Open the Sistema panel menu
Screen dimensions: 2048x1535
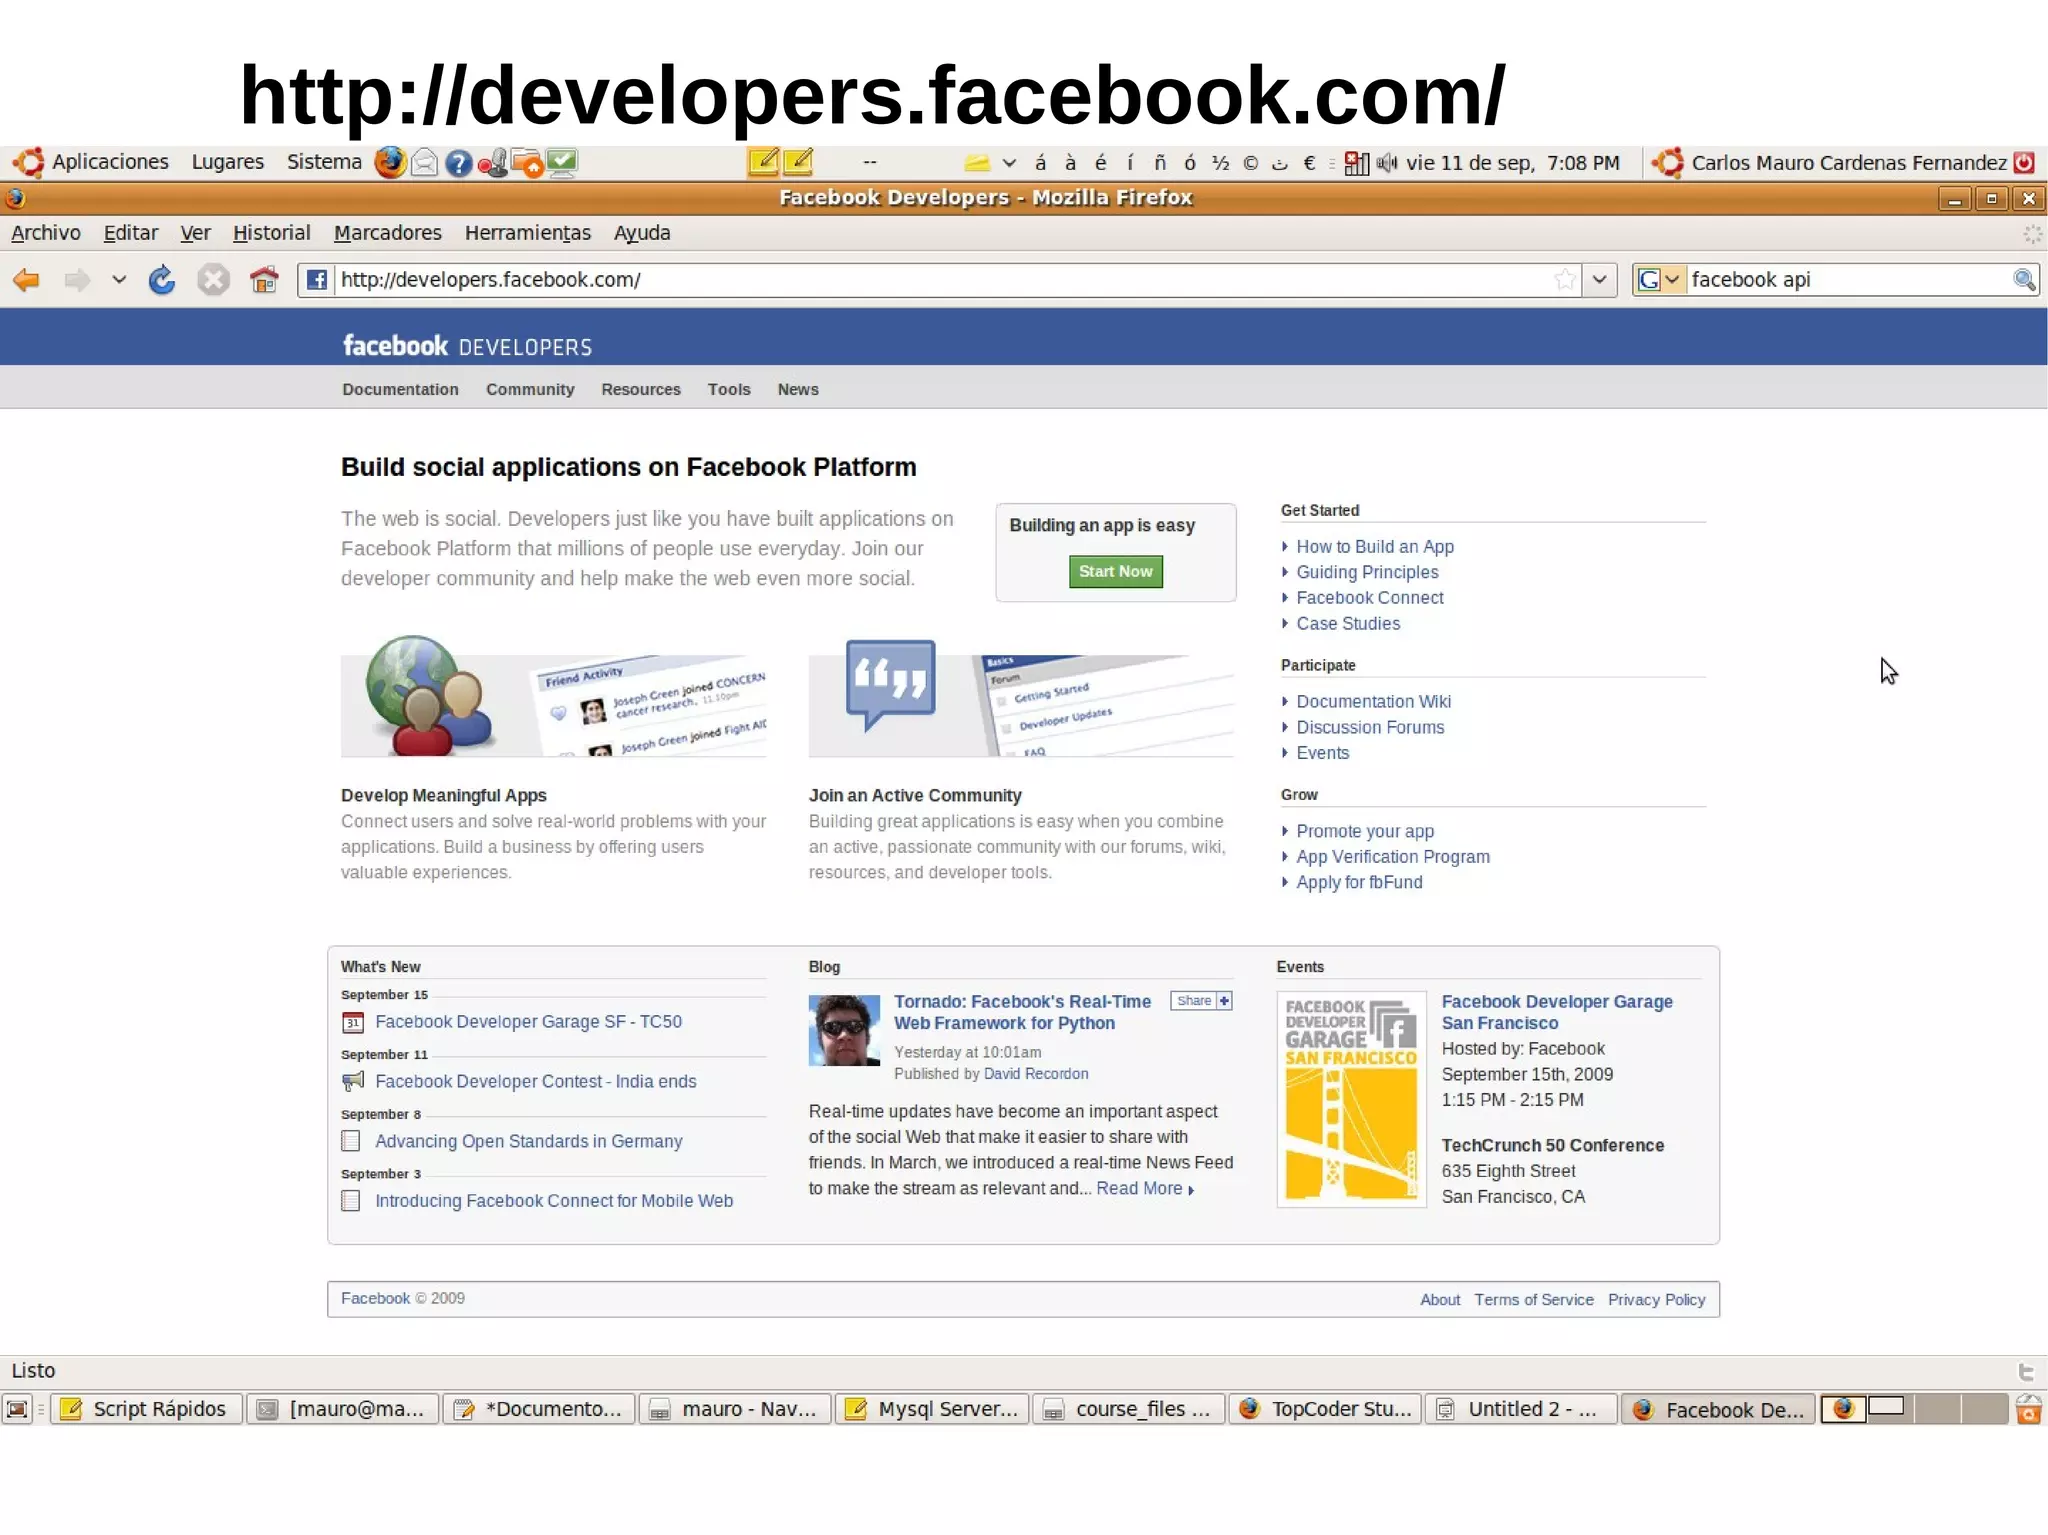[324, 162]
